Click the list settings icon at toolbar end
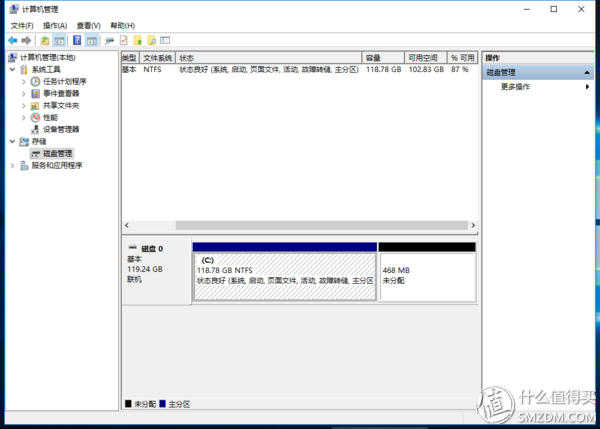The width and height of the screenshot is (600, 429). click(165, 40)
